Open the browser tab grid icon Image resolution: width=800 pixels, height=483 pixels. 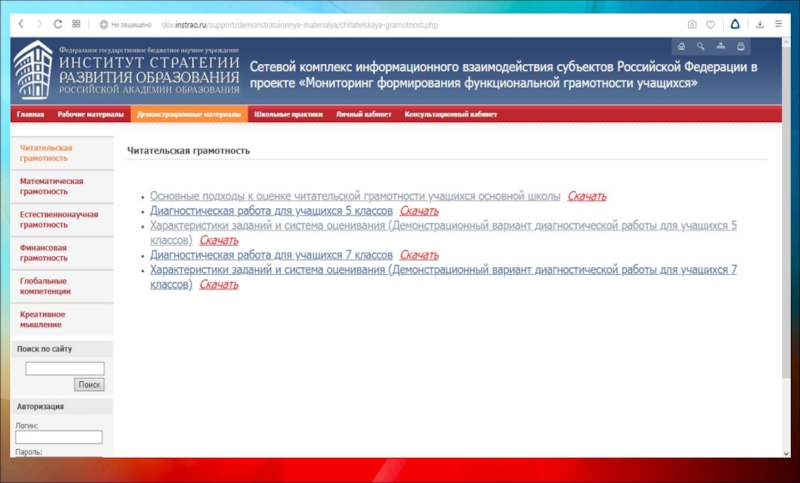(x=76, y=23)
